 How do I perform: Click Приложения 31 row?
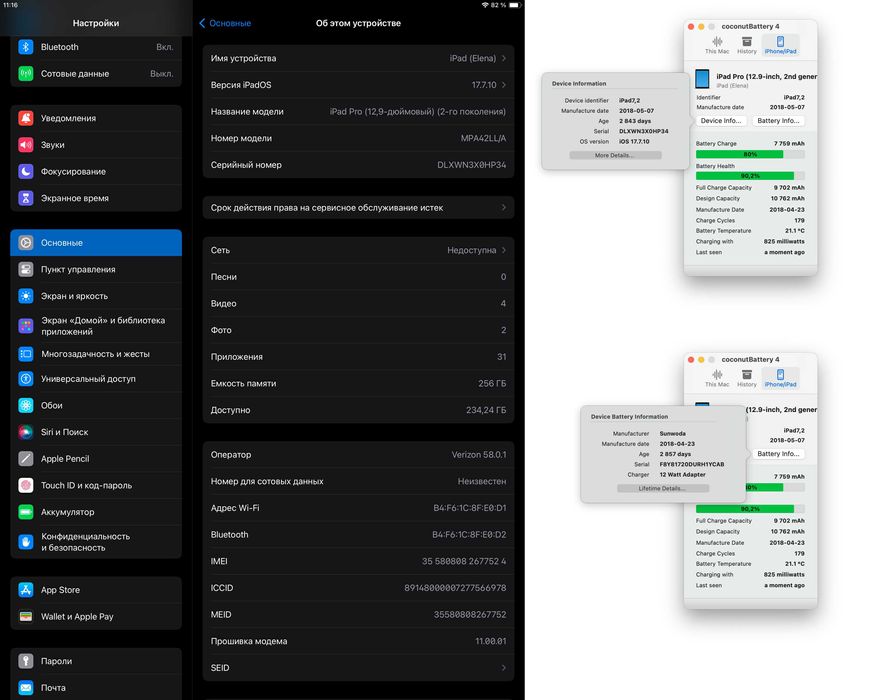(x=358, y=357)
